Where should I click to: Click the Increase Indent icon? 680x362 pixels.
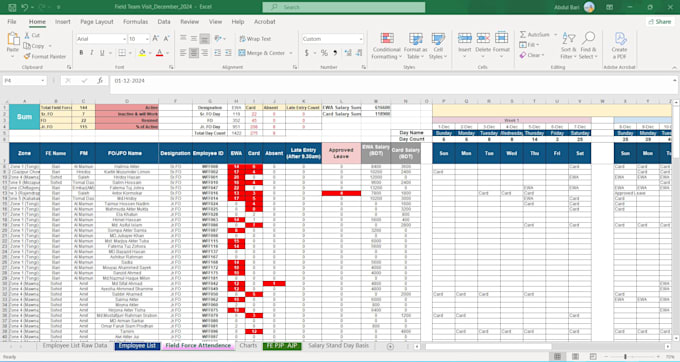click(229, 53)
